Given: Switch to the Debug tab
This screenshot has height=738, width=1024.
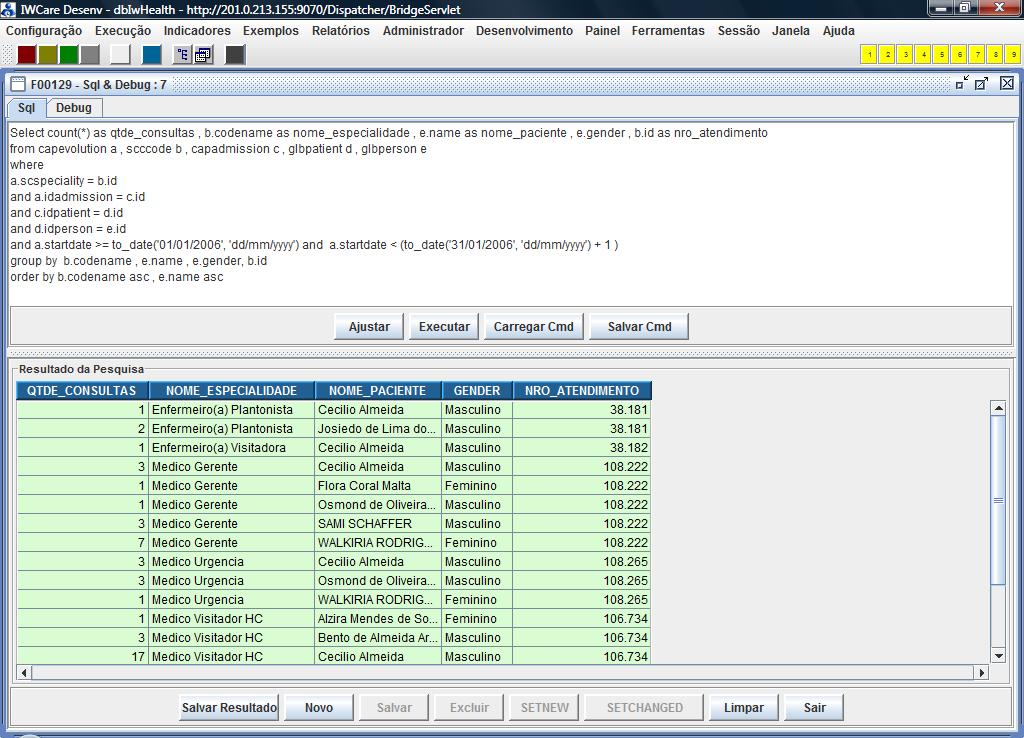Looking at the screenshot, I should [74, 108].
